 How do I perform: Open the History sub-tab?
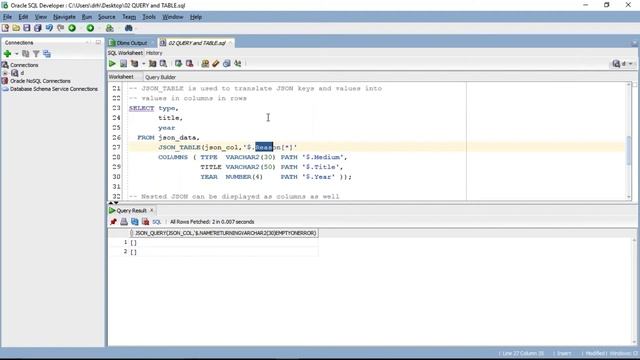154,53
